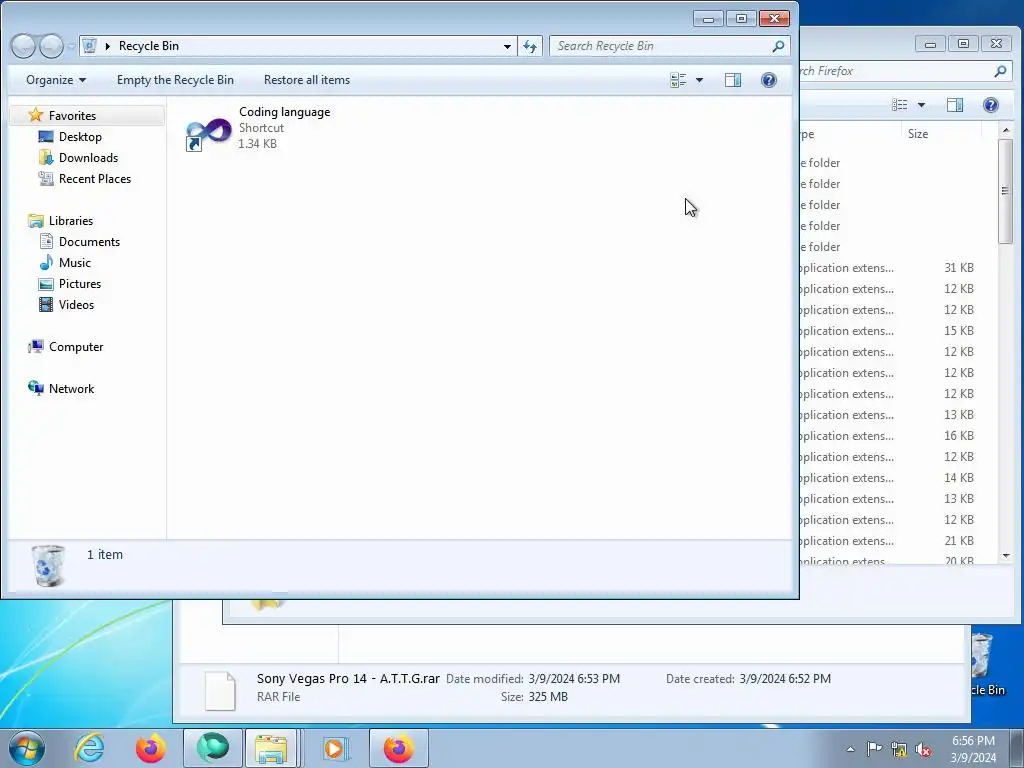Open Help in the Firefox folder window
The height and width of the screenshot is (768, 1024).
point(991,104)
